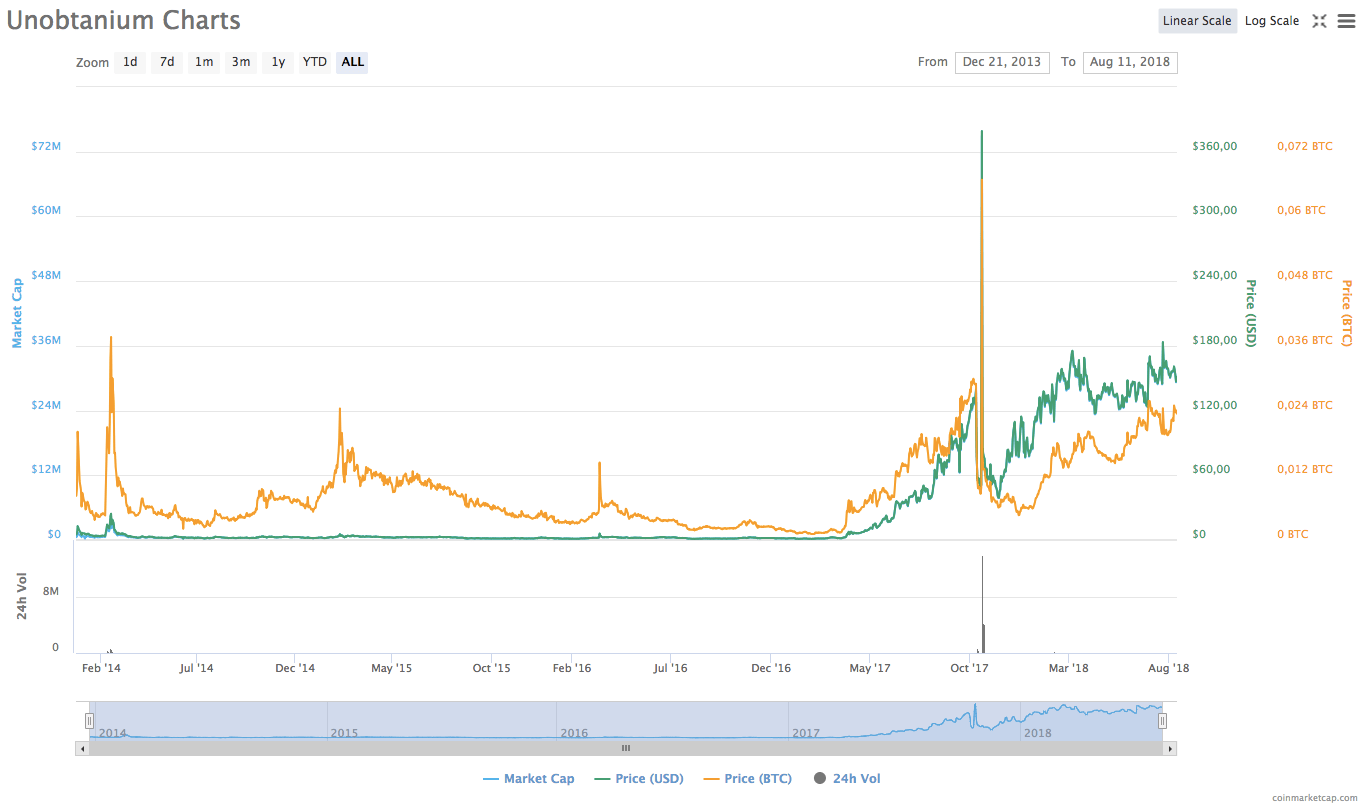Toggle Price (BTC) series in legend
Screen dimensions: 1368x806
tap(748, 779)
